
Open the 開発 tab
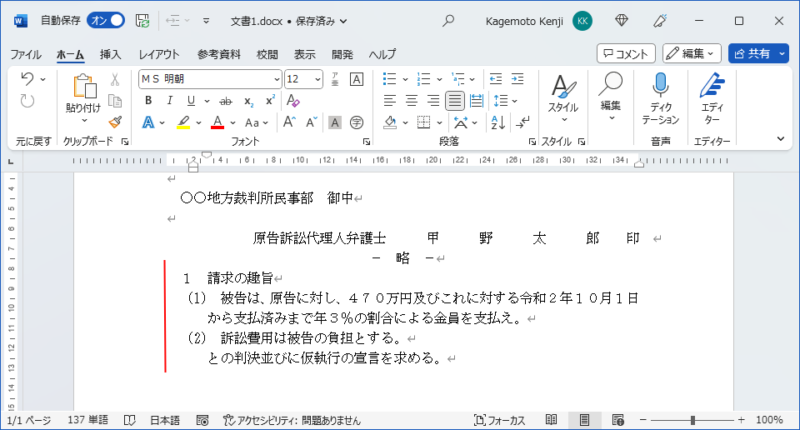(342, 54)
